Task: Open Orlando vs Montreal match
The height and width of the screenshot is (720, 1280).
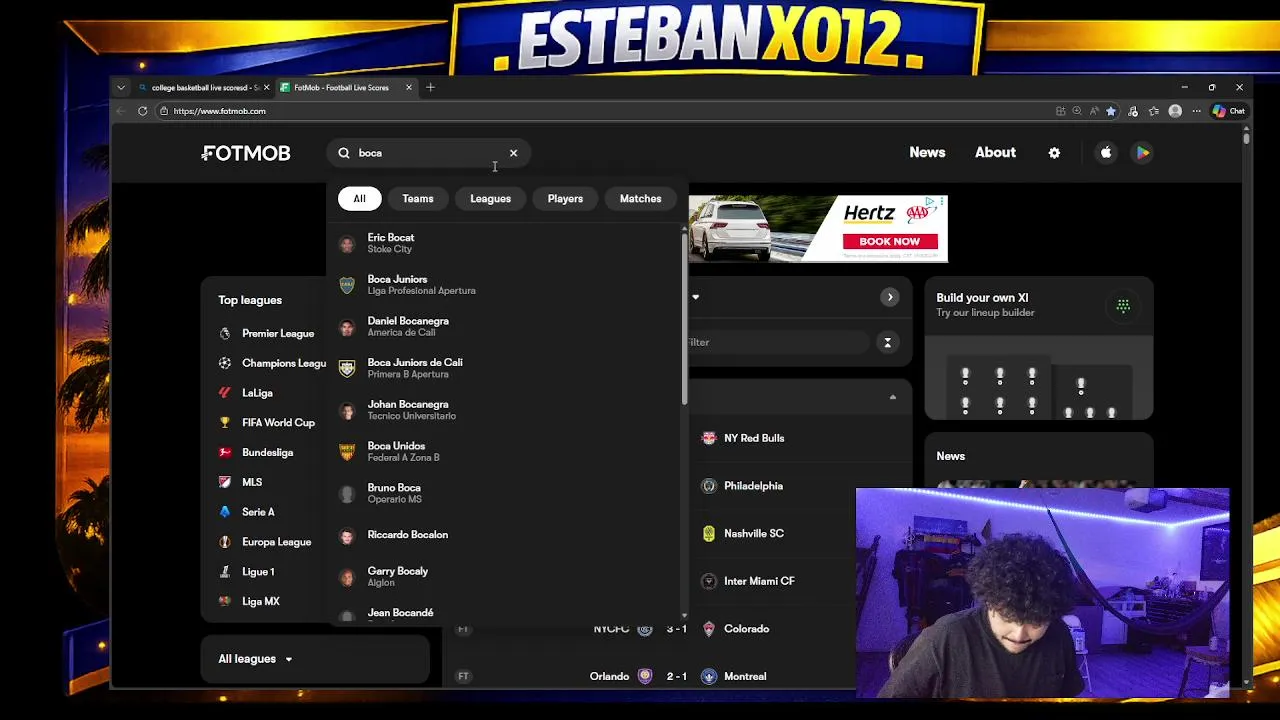Action: pos(677,676)
